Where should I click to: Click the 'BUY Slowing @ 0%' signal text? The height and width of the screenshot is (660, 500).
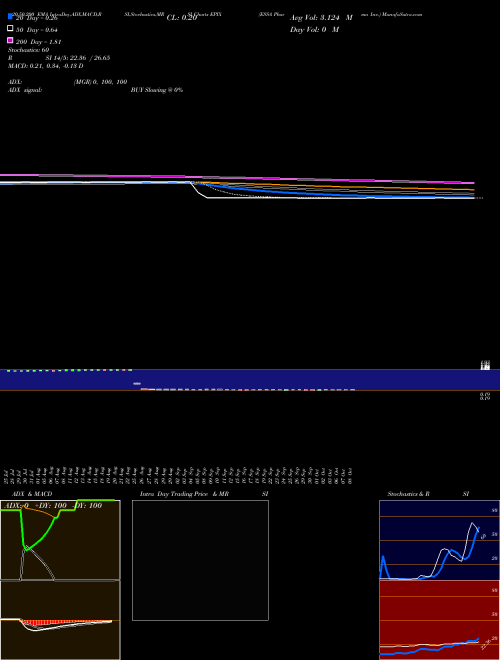tap(157, 90)
